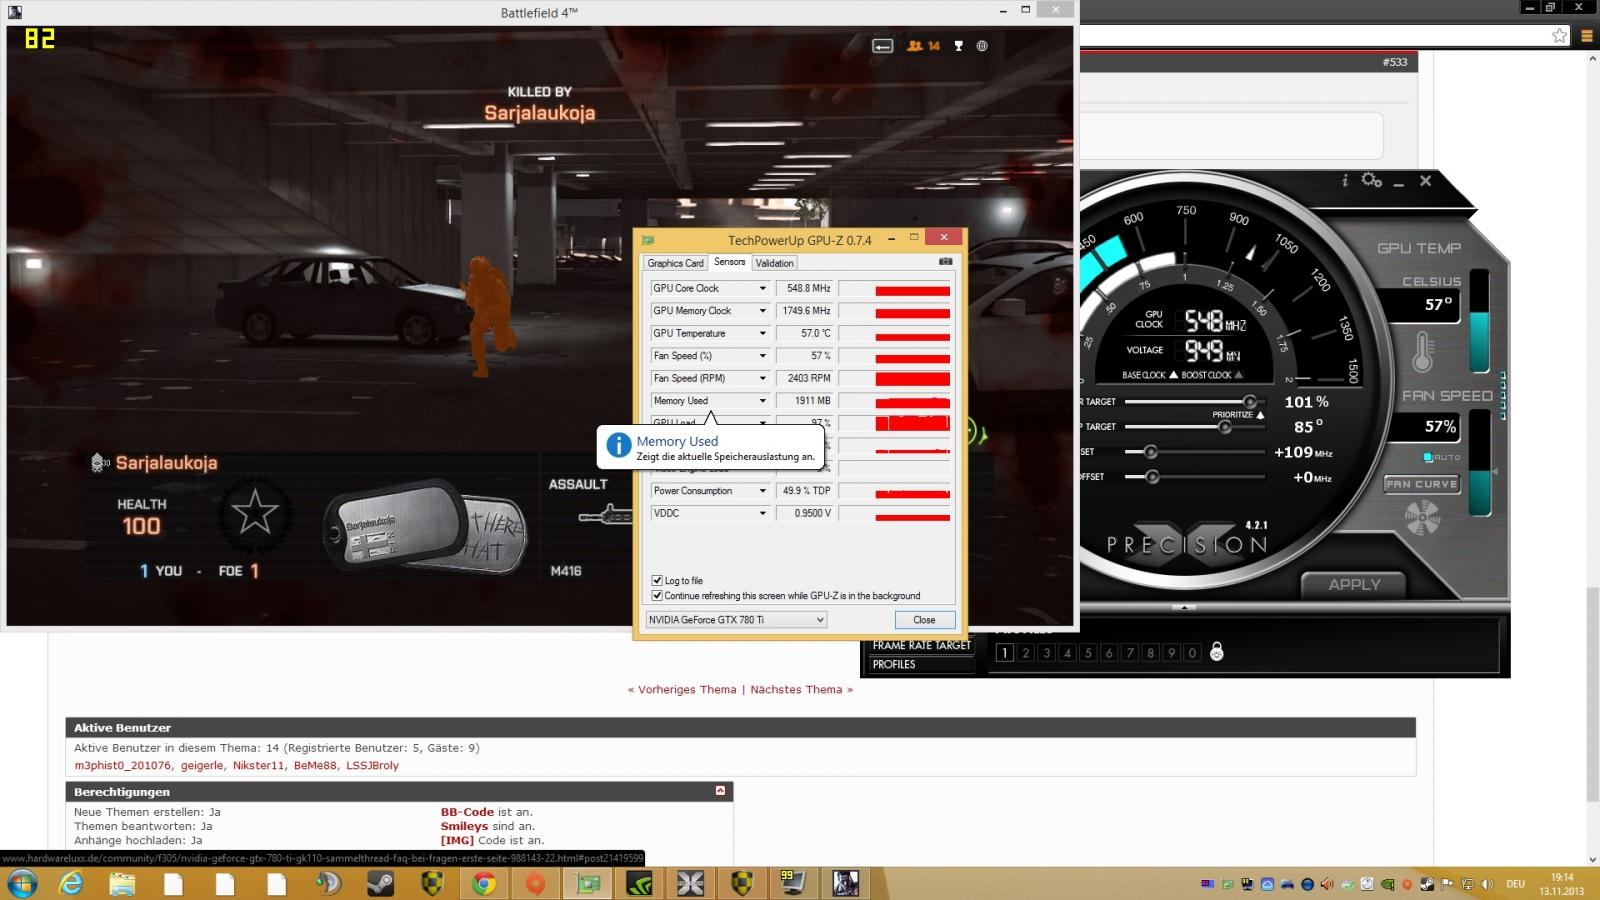Viewport: 1600px width, 900px height.
Task: Toggle the 'Log to file' checkbox
Action: [657, 580]
